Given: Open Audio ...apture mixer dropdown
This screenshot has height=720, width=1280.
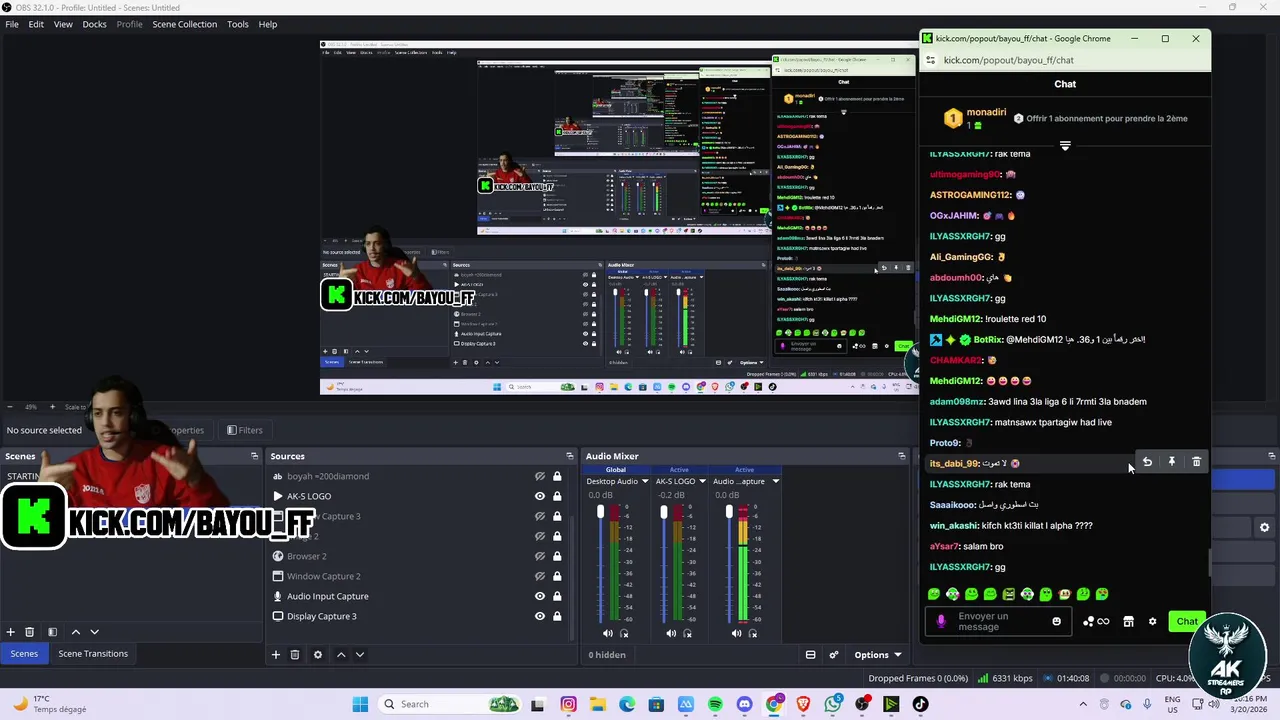Looking at the screenshot, I should [775, 481].
